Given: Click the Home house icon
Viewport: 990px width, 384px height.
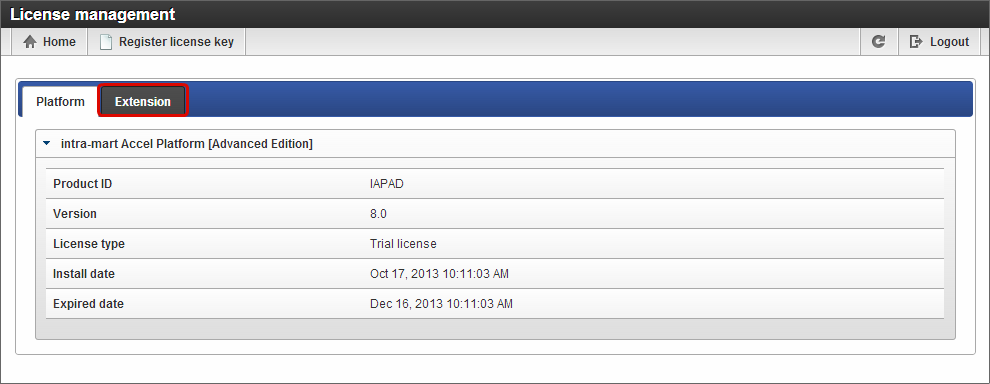Looking at the screenshot, I should pos(30,42).
